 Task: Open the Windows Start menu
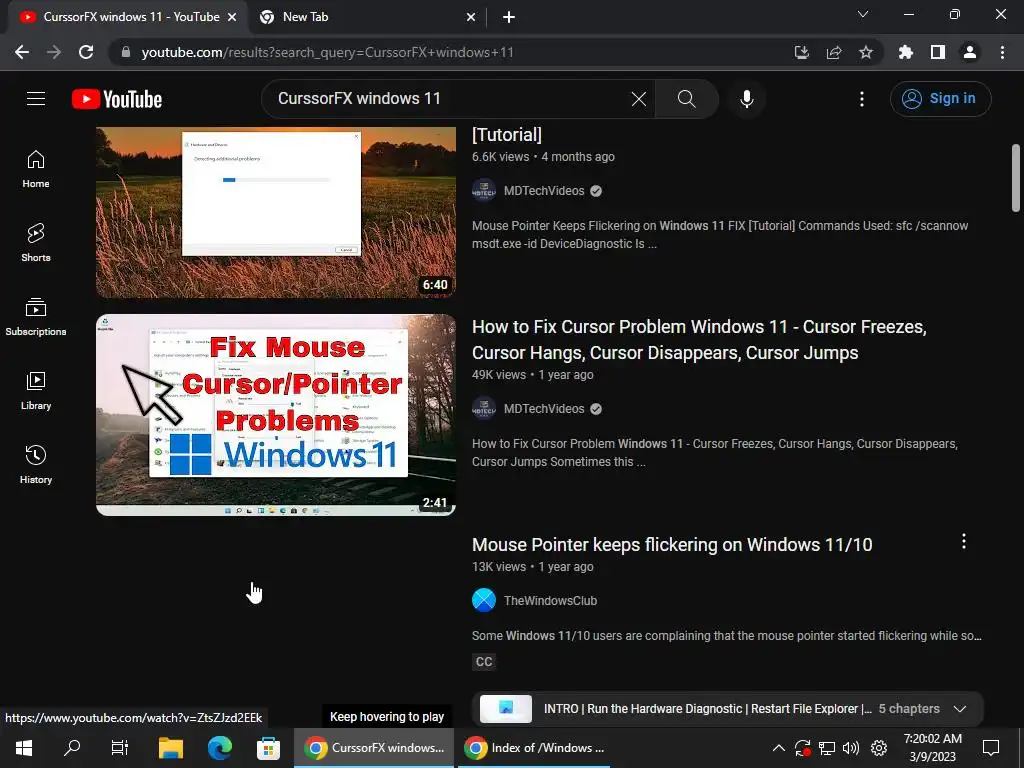coord(24,748)
